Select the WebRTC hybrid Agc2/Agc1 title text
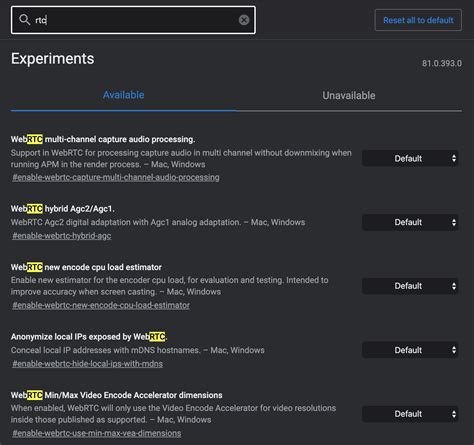This screenshot has width=474, height=445. [x=63, y=209]
